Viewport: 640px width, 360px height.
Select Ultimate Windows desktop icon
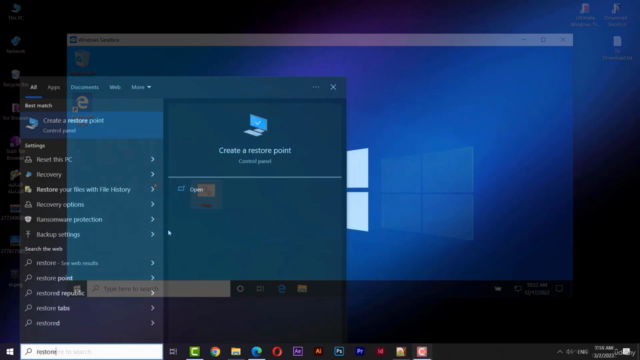[585, 15]
